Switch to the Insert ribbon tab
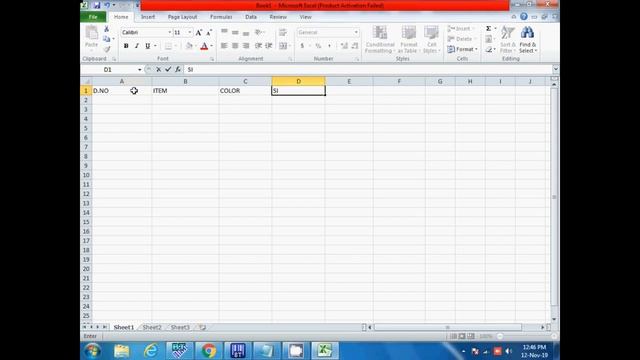This screenshot has width=640, height=360. coord(148,17)
